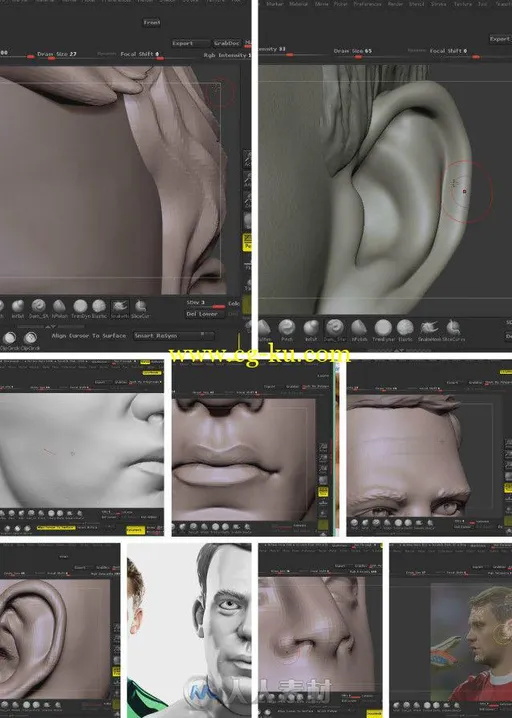Screen dimensions: 512x718
Task: Select Dam_Standard brush in hair-strand sculpt panel
Action: coord(38,308)
